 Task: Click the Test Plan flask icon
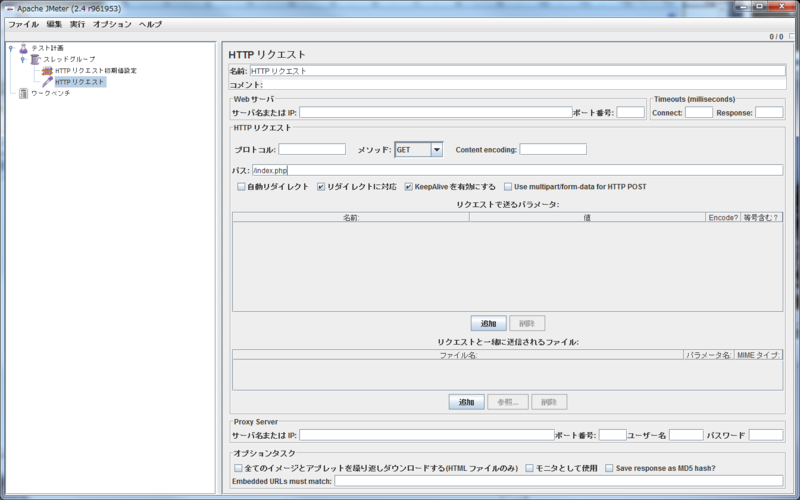pos(23,48)
